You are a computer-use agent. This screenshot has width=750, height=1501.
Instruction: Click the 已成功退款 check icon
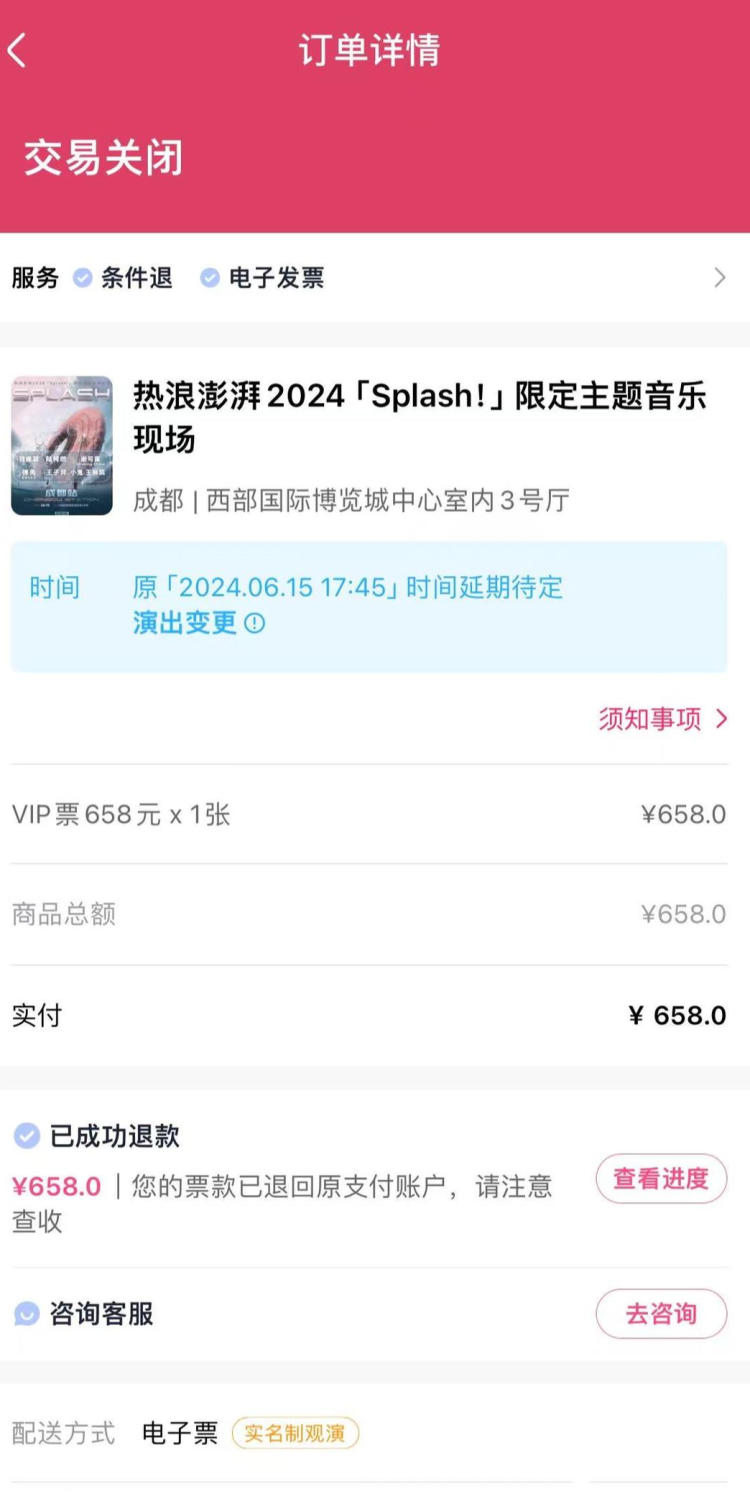27,1136
